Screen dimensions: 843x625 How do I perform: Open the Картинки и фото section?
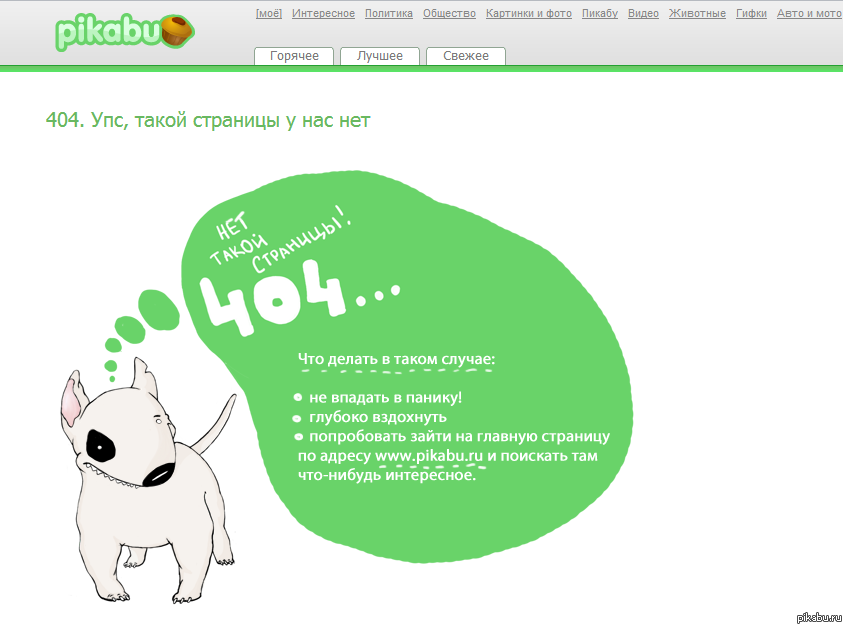[529, 14]
